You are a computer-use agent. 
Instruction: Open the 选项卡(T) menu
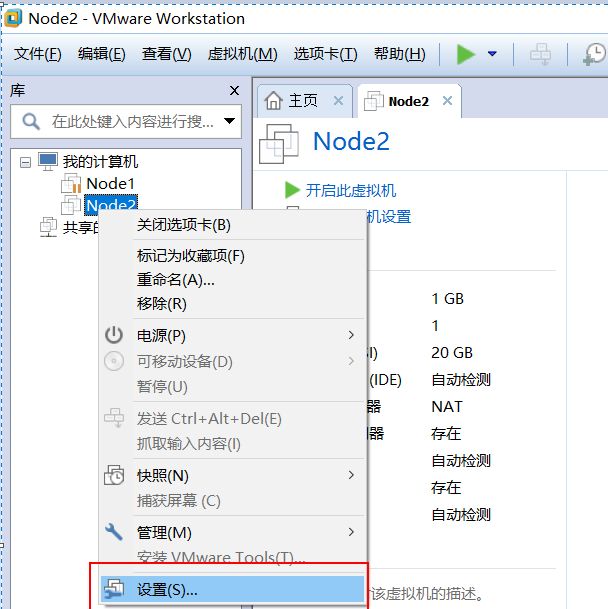(326, 54)
